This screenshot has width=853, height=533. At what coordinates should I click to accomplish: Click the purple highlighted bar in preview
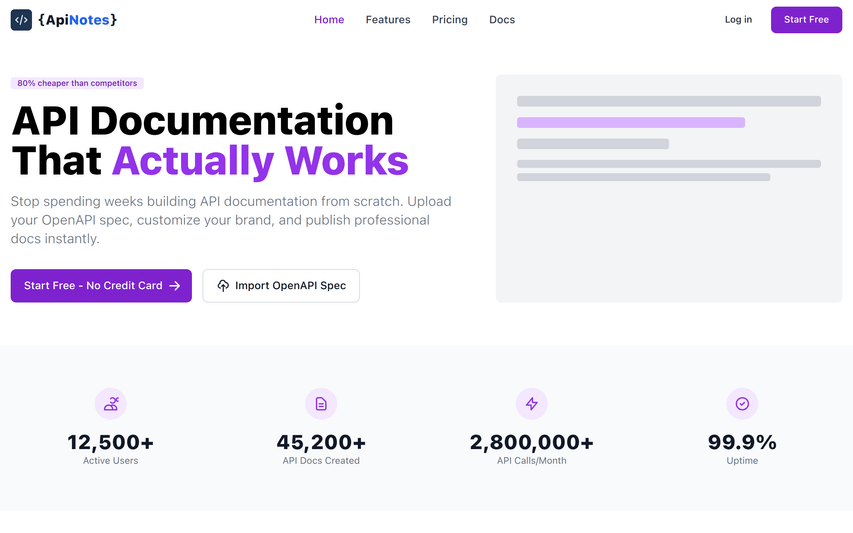(x=630, y=122)
